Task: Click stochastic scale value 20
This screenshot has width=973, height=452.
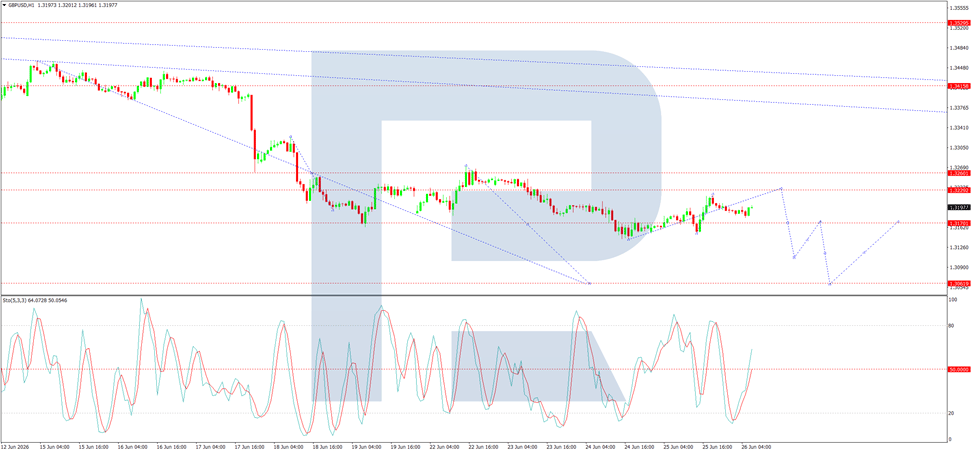Action: 953,413
